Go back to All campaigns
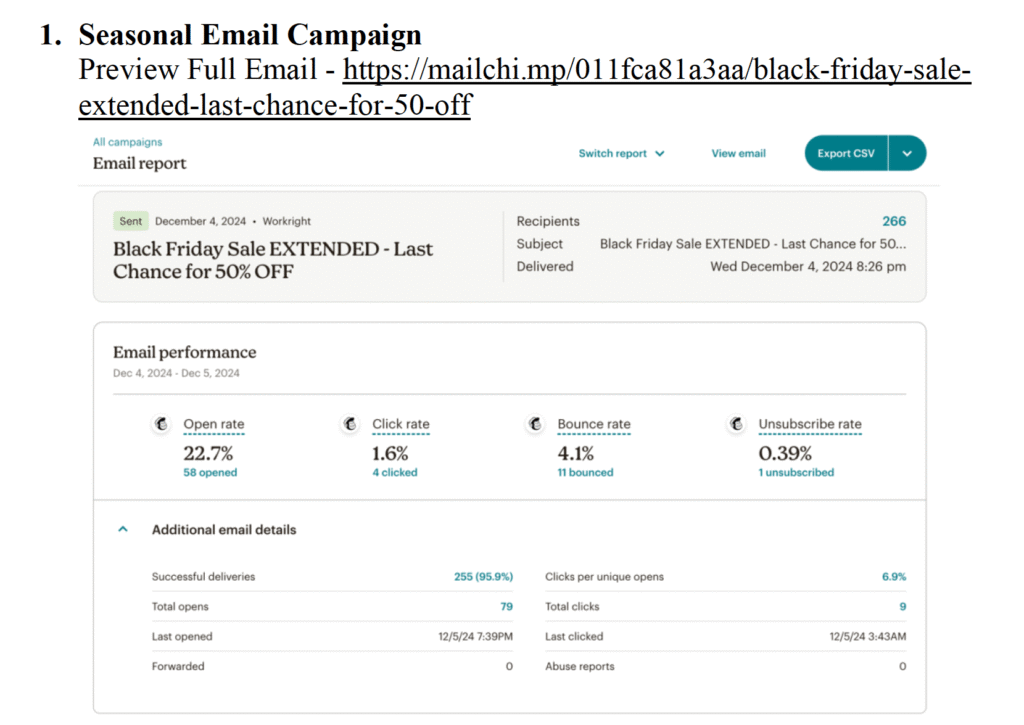 pyautogui.click(x=127, y=142)
